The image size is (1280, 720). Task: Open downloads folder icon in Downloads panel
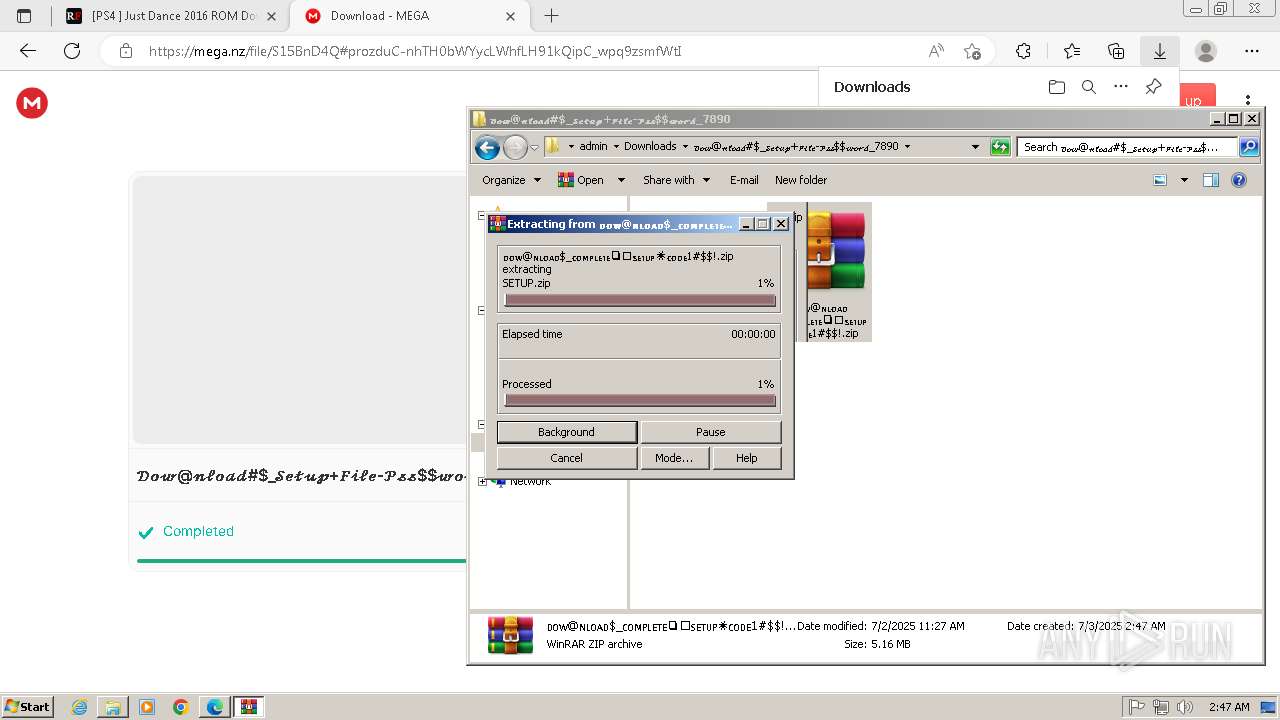[1056, 87]
